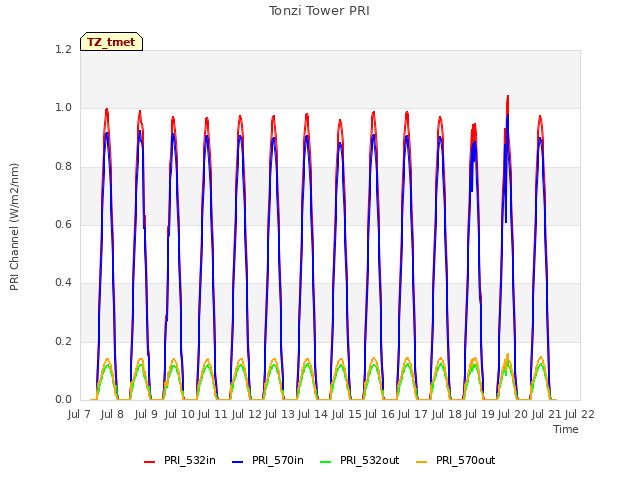Select the PRI_532out legend label
640x480 pixels.
coord(369,460)
